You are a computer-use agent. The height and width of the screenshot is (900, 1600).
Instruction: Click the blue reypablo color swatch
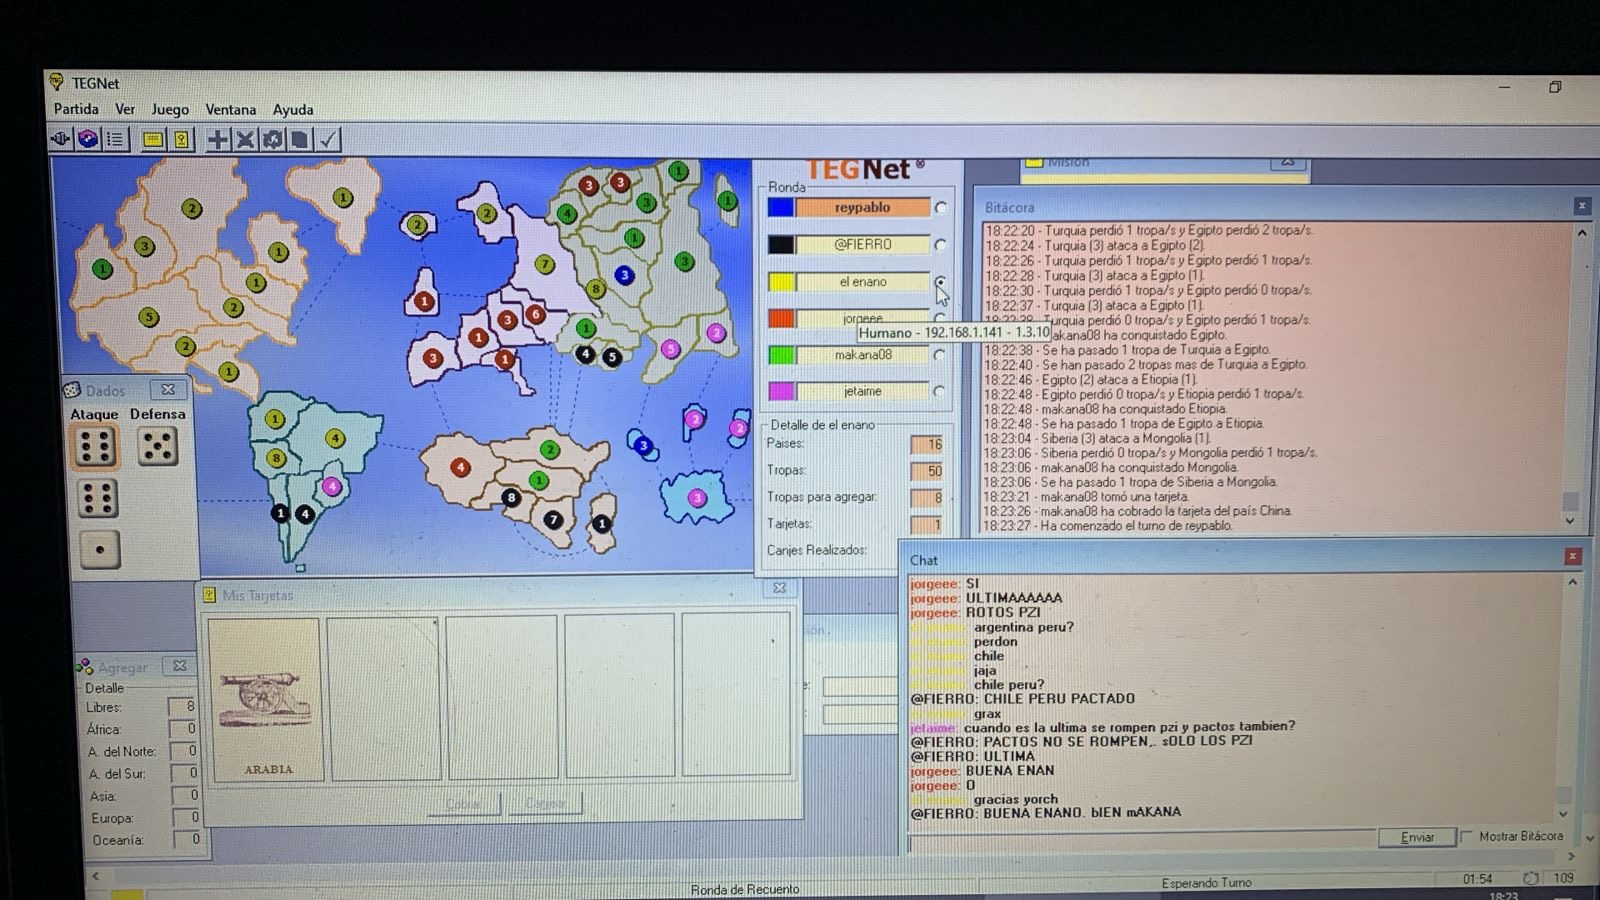click(780, 208)
